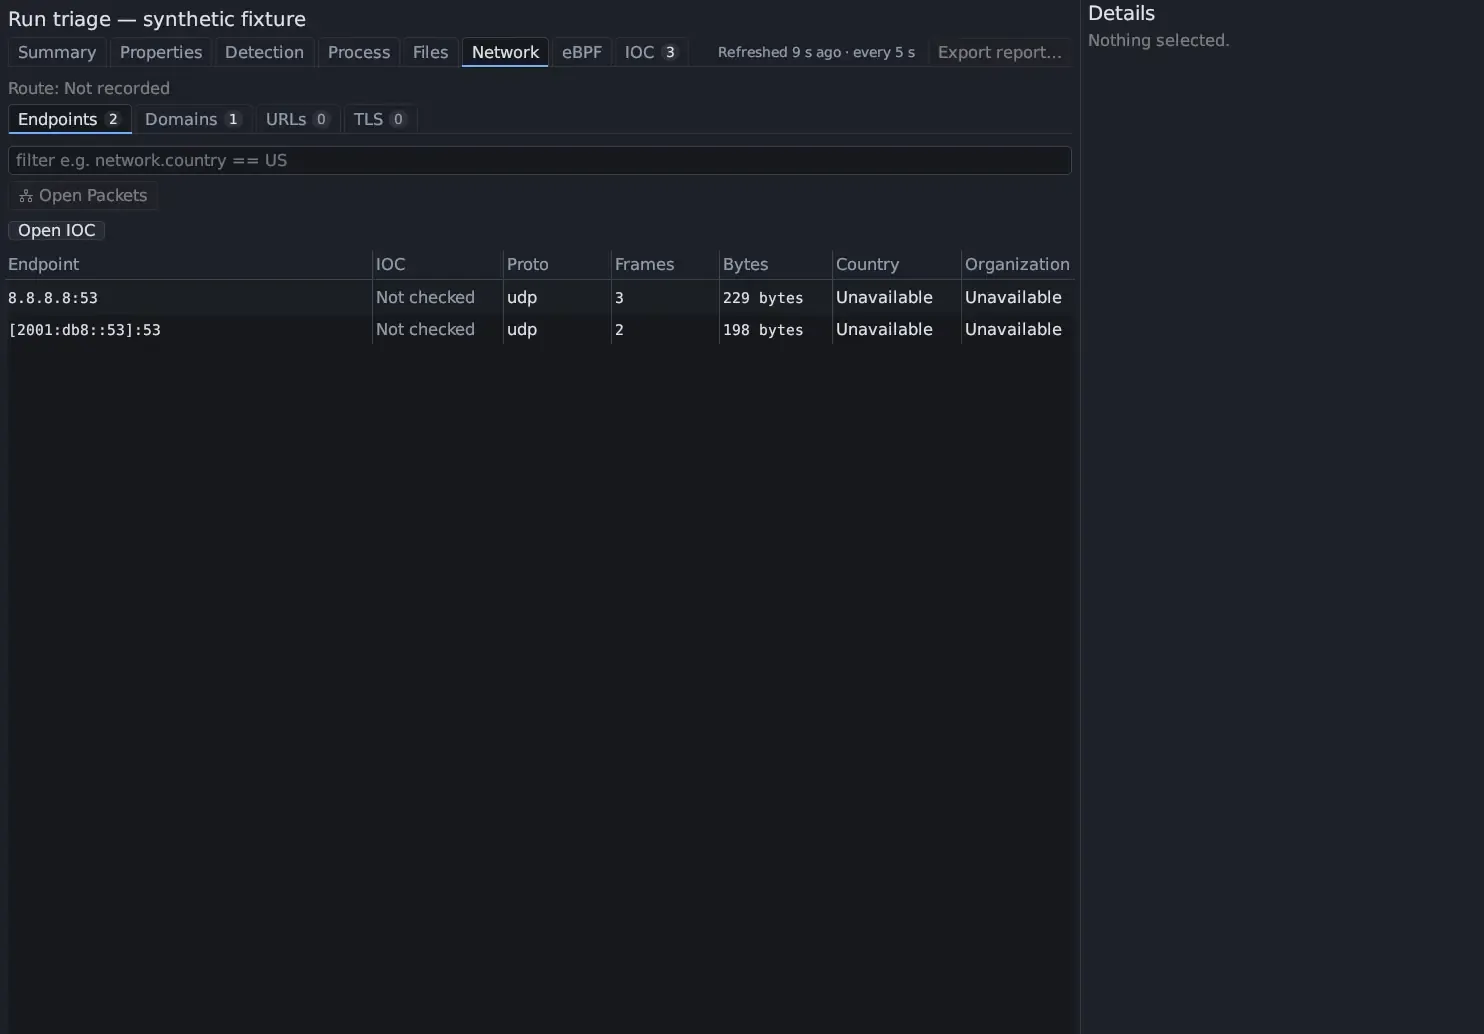Switch to the Domains sub-tab
The width and height of the screenshot is (1484, 1034).
[193, 119]
